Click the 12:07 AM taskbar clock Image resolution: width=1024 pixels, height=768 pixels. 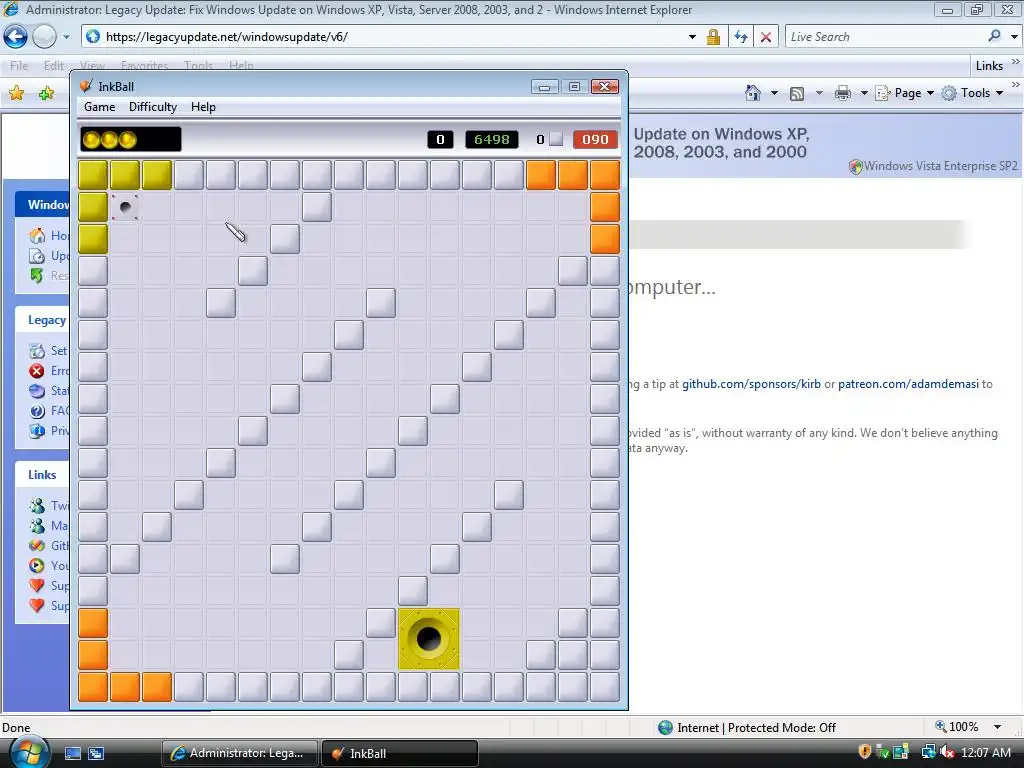point(985,752)
